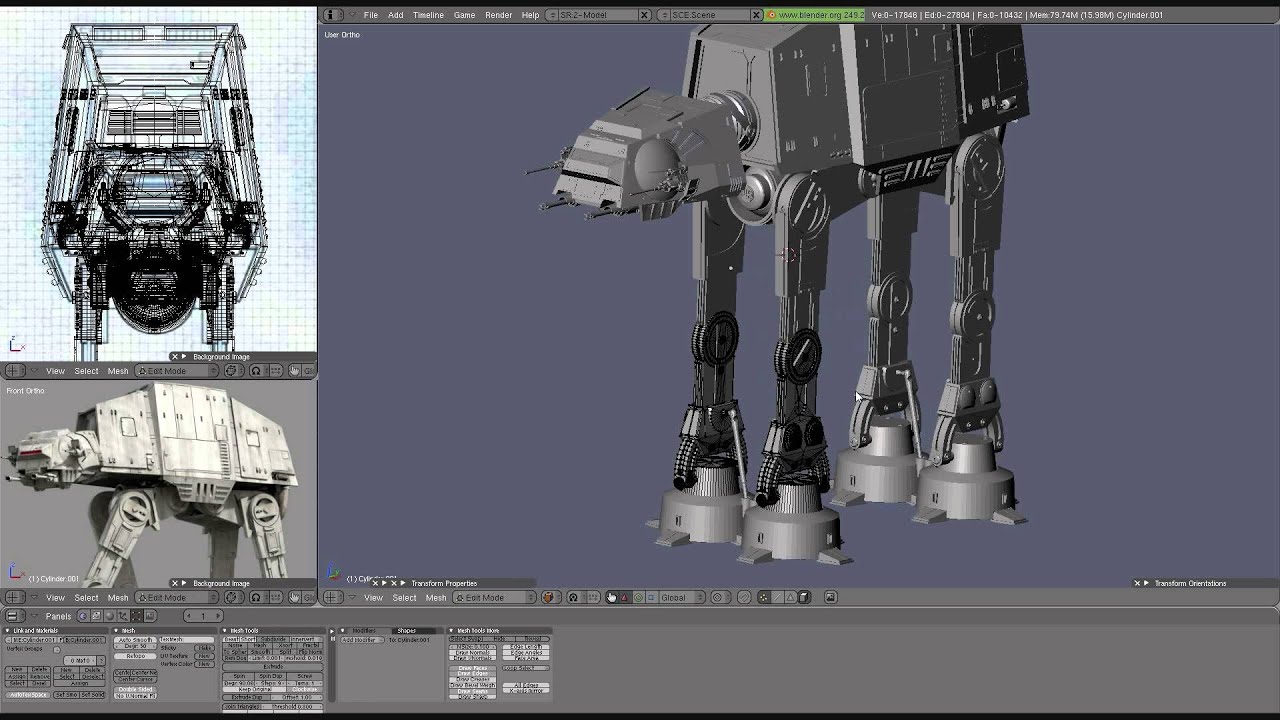Viewport: 1280px width, 720px height.
Task: Open the File menu
Action: pyautogui.click(x=370, y=15)
